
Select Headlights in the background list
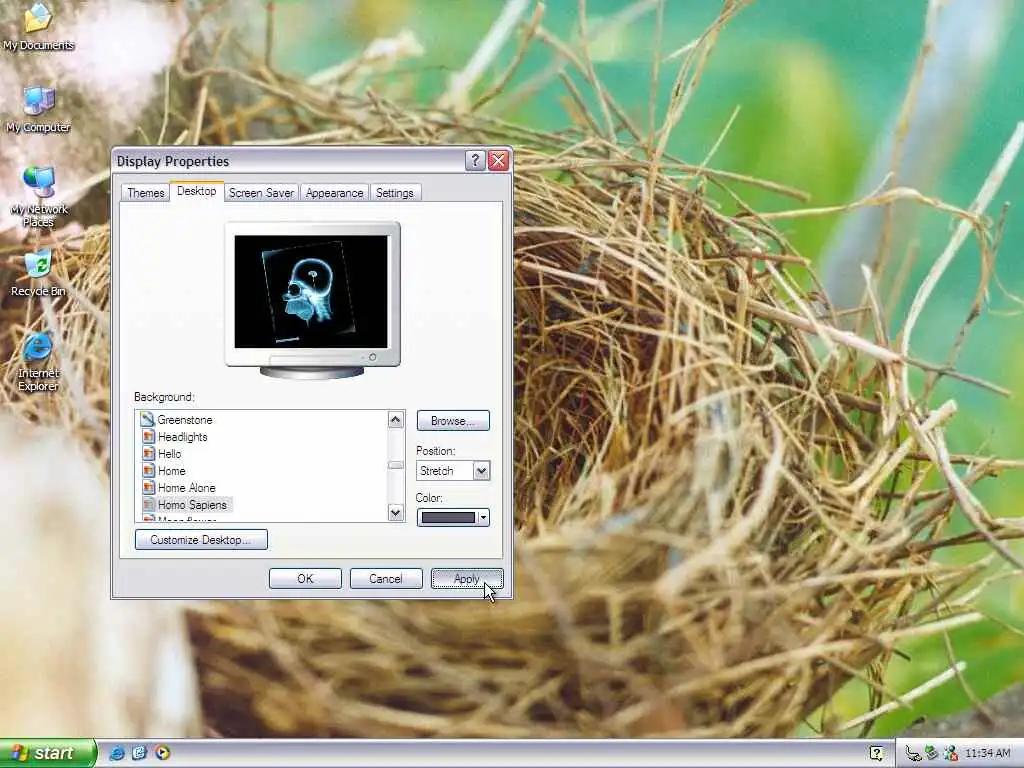pos(183,436)
